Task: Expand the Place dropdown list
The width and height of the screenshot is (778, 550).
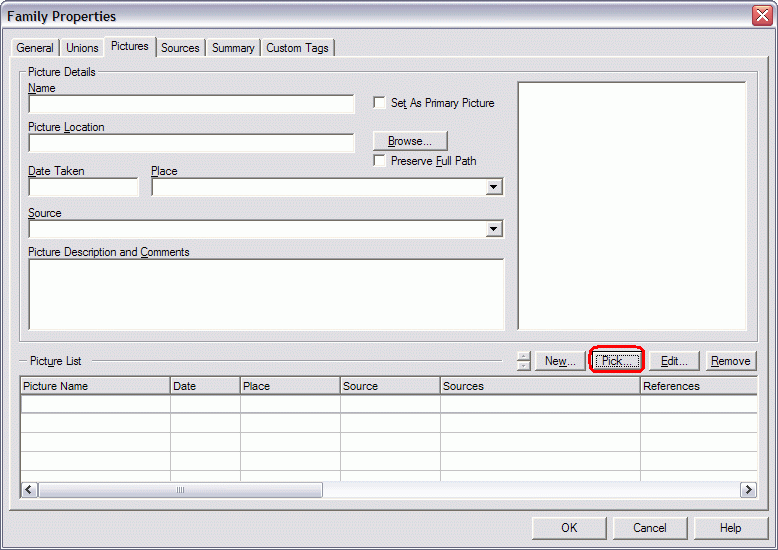Action: click(493, 188)
